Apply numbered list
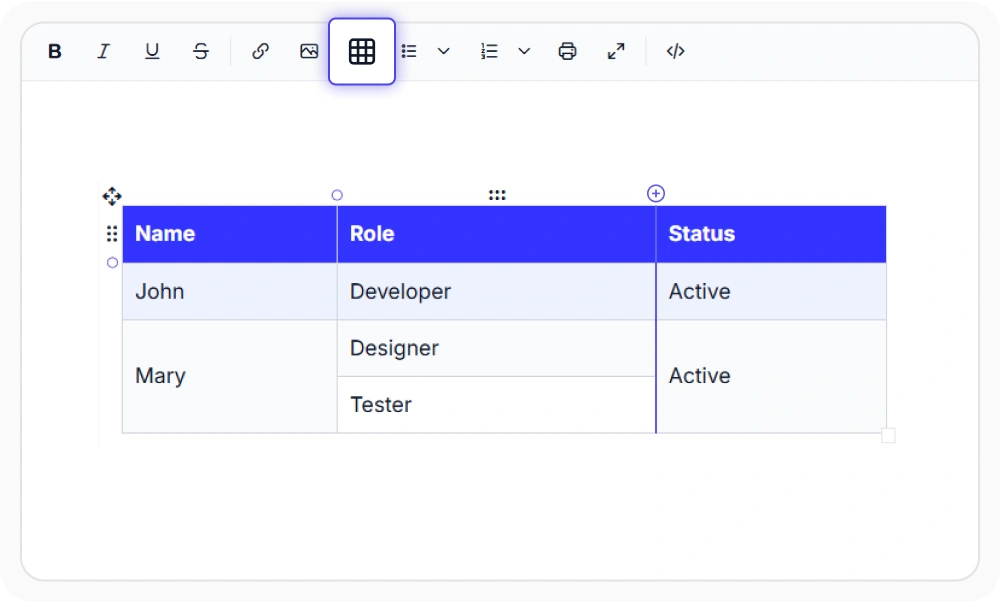This screenshot has width=1000, height=602. [489, 51]
